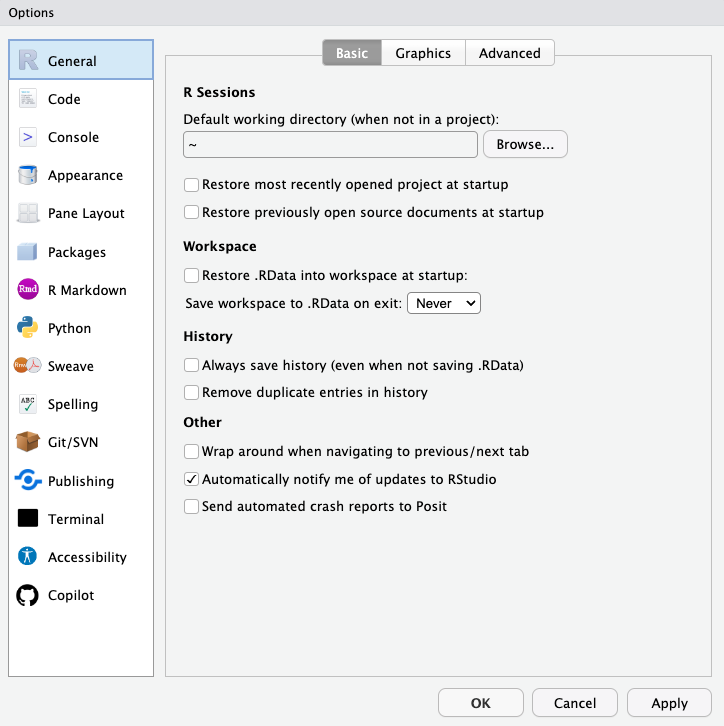Screen dimensions: 724x726
Task: Click the R Markdown Rmd icon
Action: click(28, 290)
